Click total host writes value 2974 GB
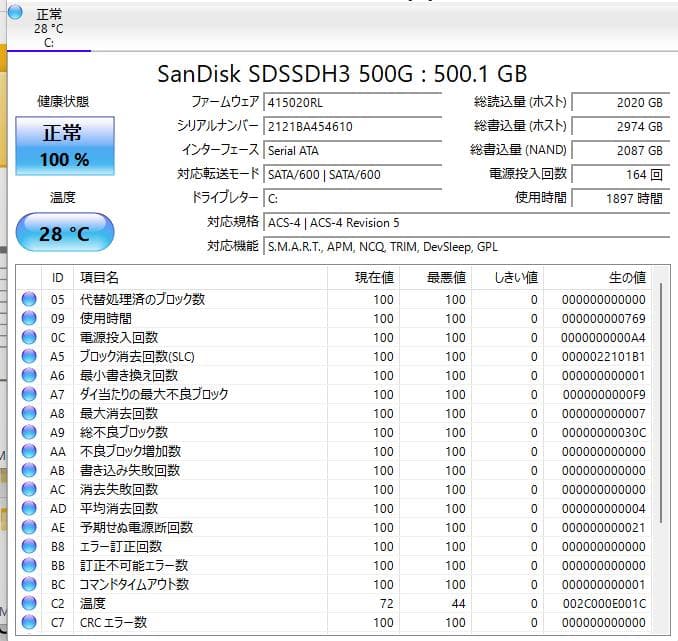This screenshot has width=678, height=641. (621, 127)
